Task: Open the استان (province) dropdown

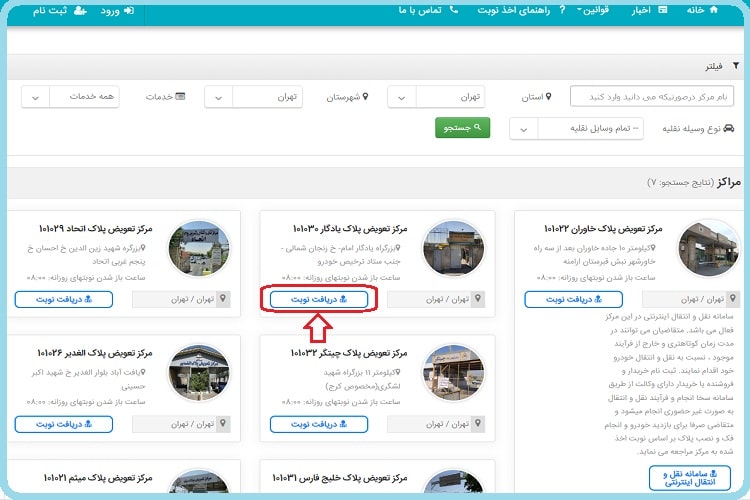Action: pos(436,97)
